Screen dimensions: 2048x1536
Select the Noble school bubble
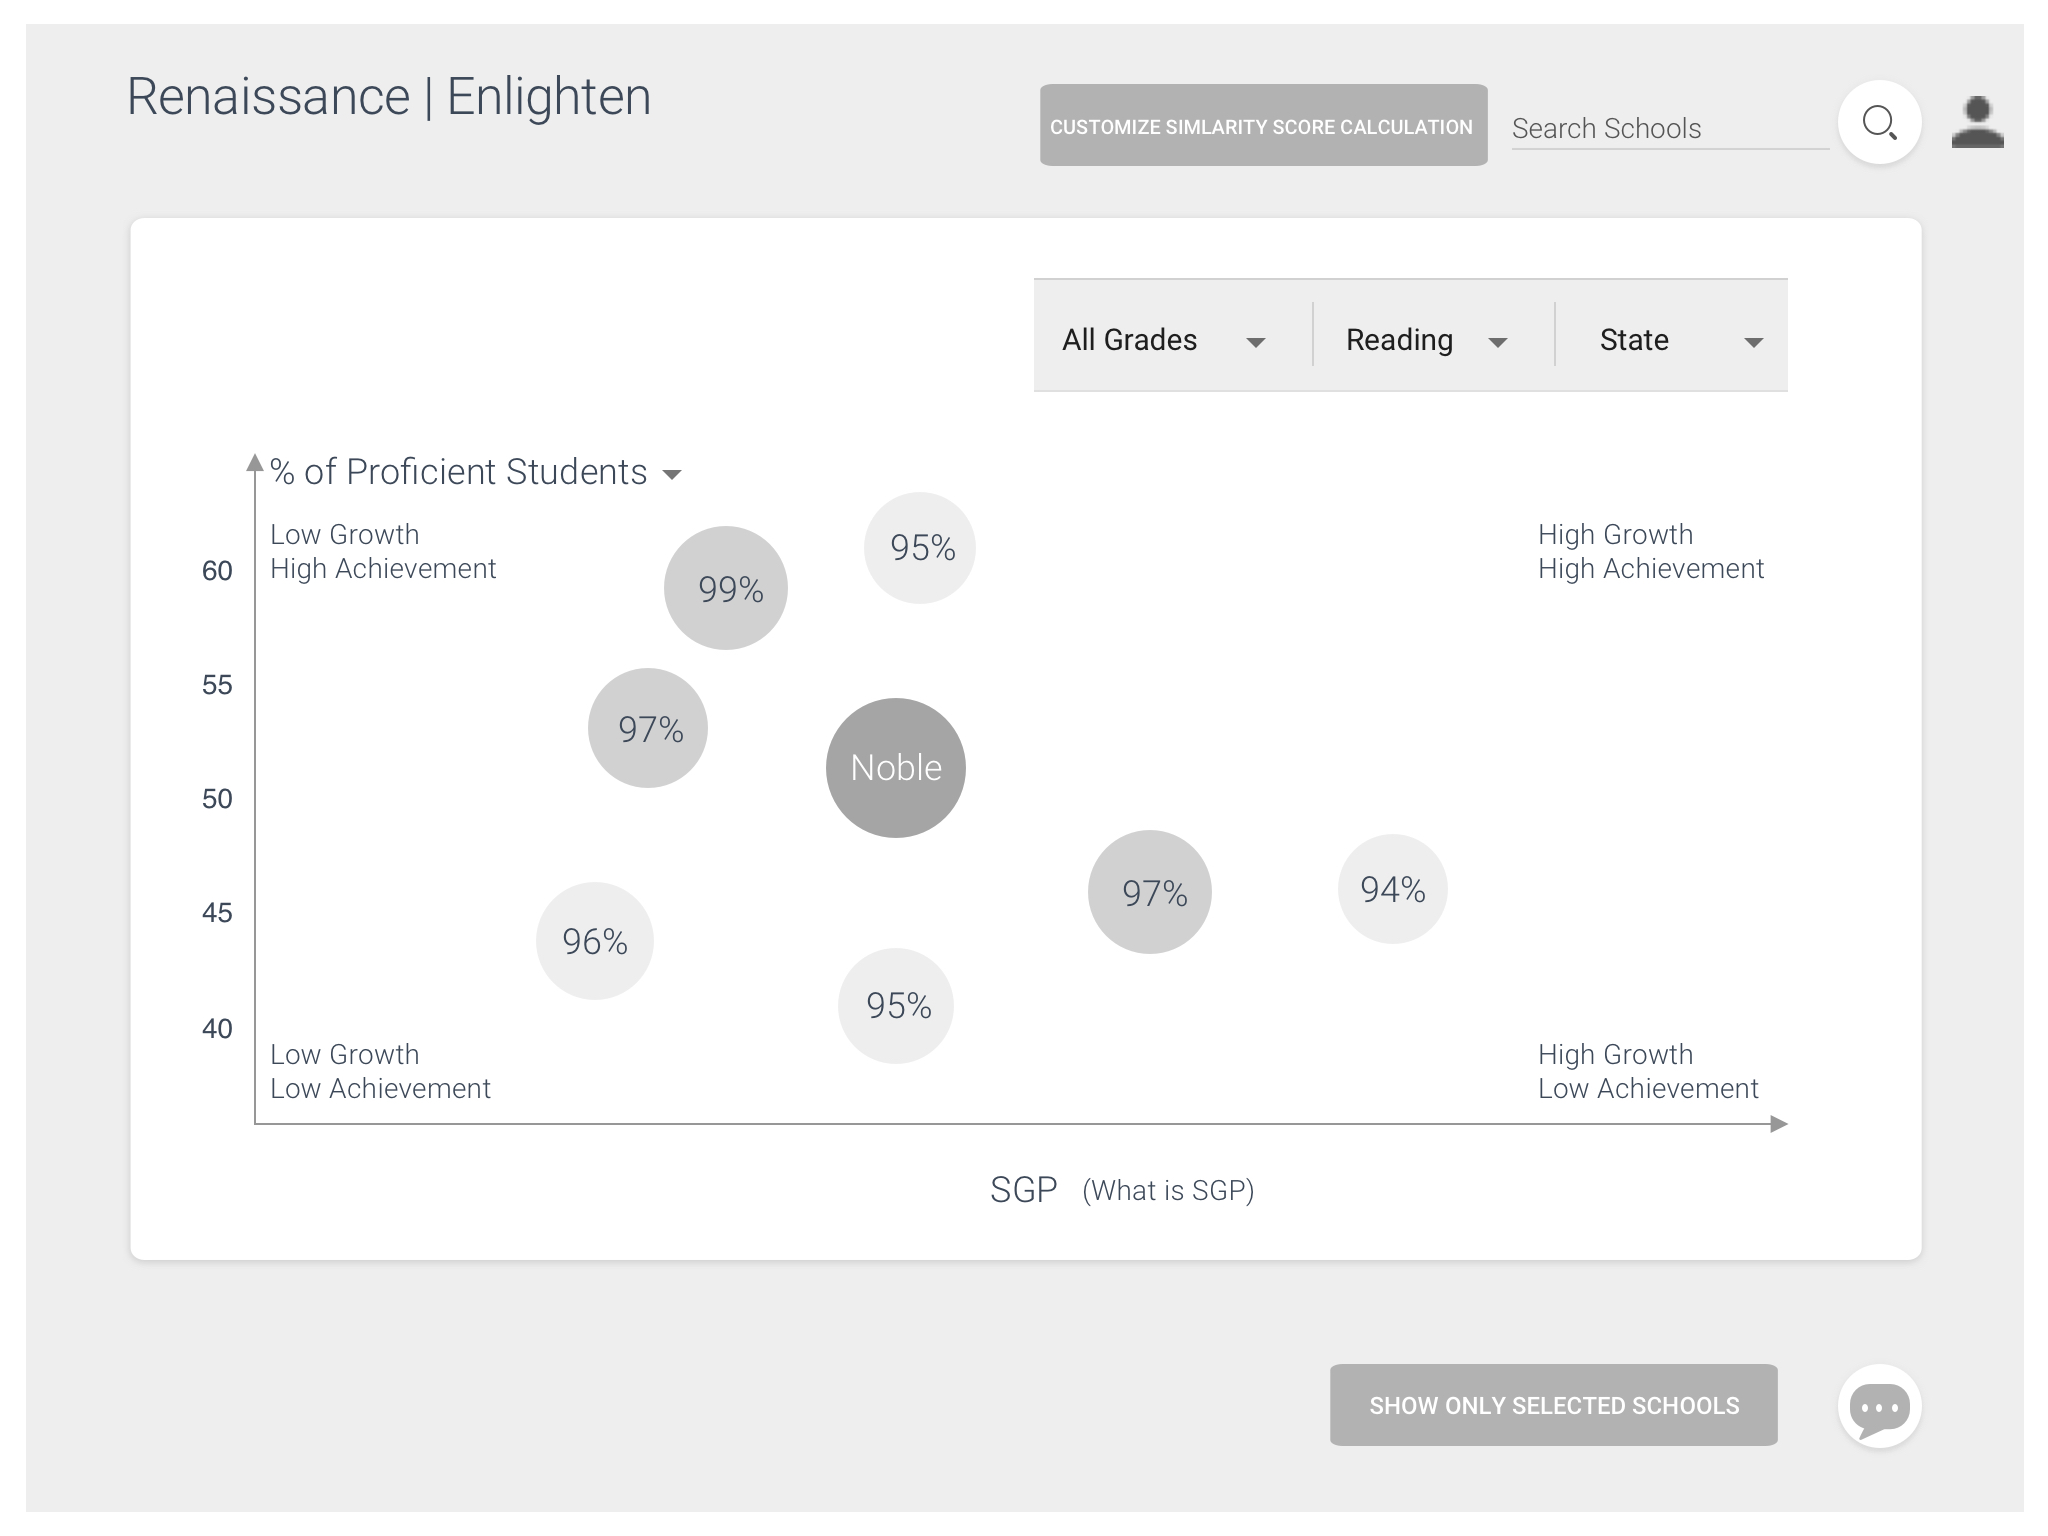pos(896,768)
